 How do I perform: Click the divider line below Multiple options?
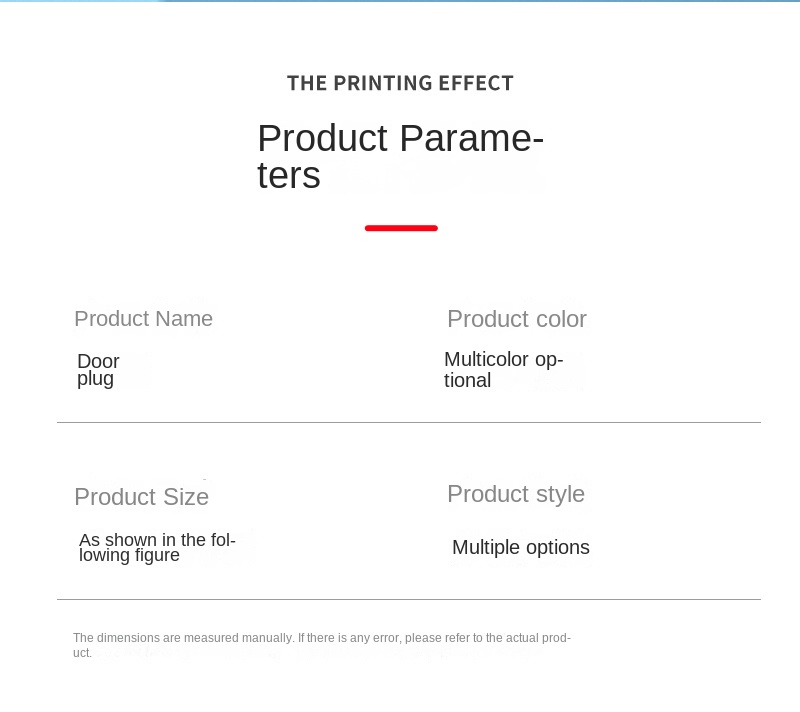(409, 599)
